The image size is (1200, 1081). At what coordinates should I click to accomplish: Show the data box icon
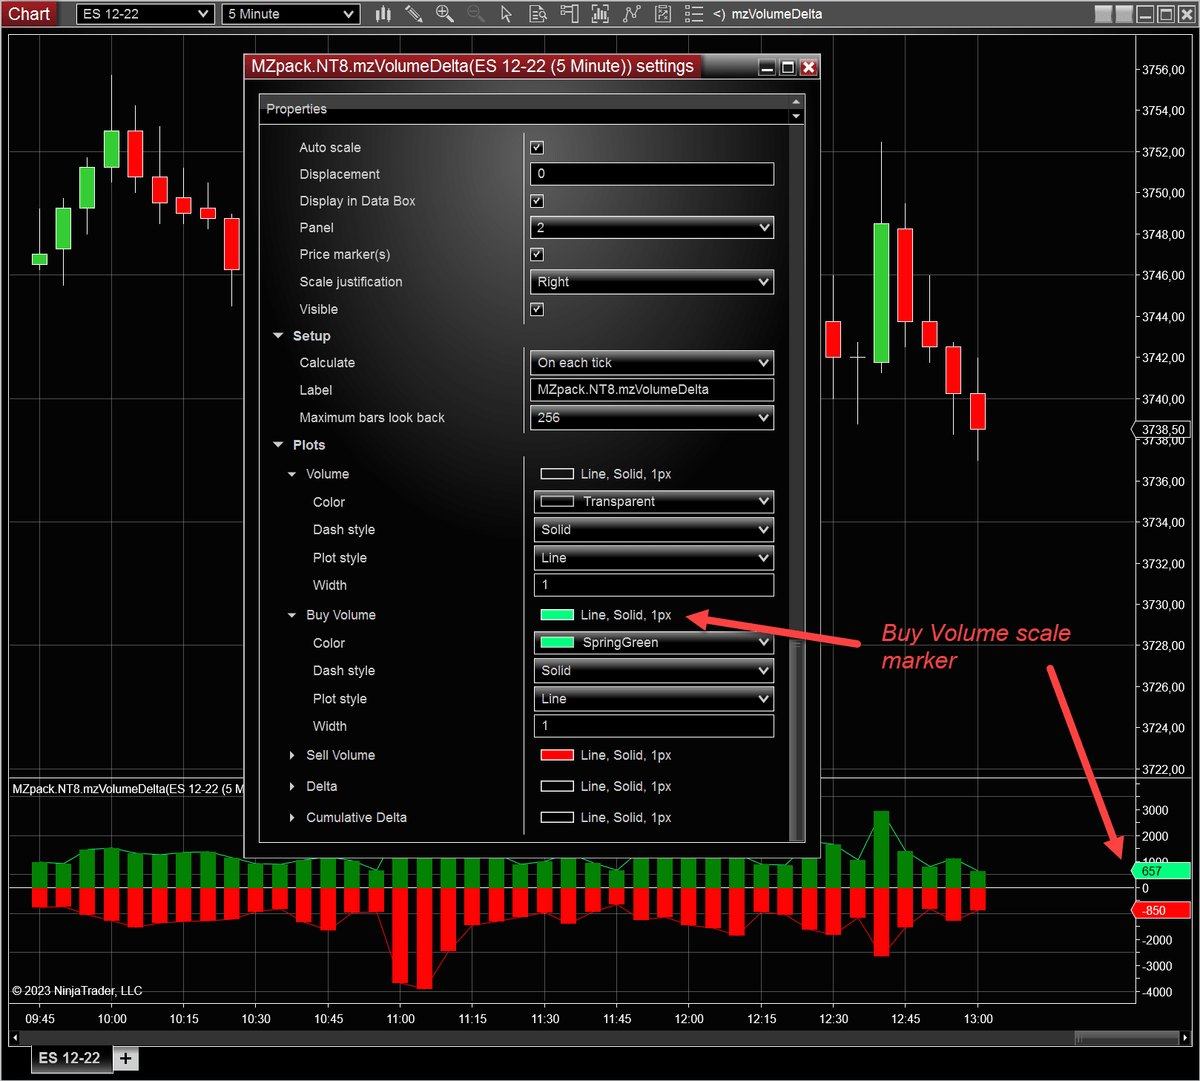point(538,14)
